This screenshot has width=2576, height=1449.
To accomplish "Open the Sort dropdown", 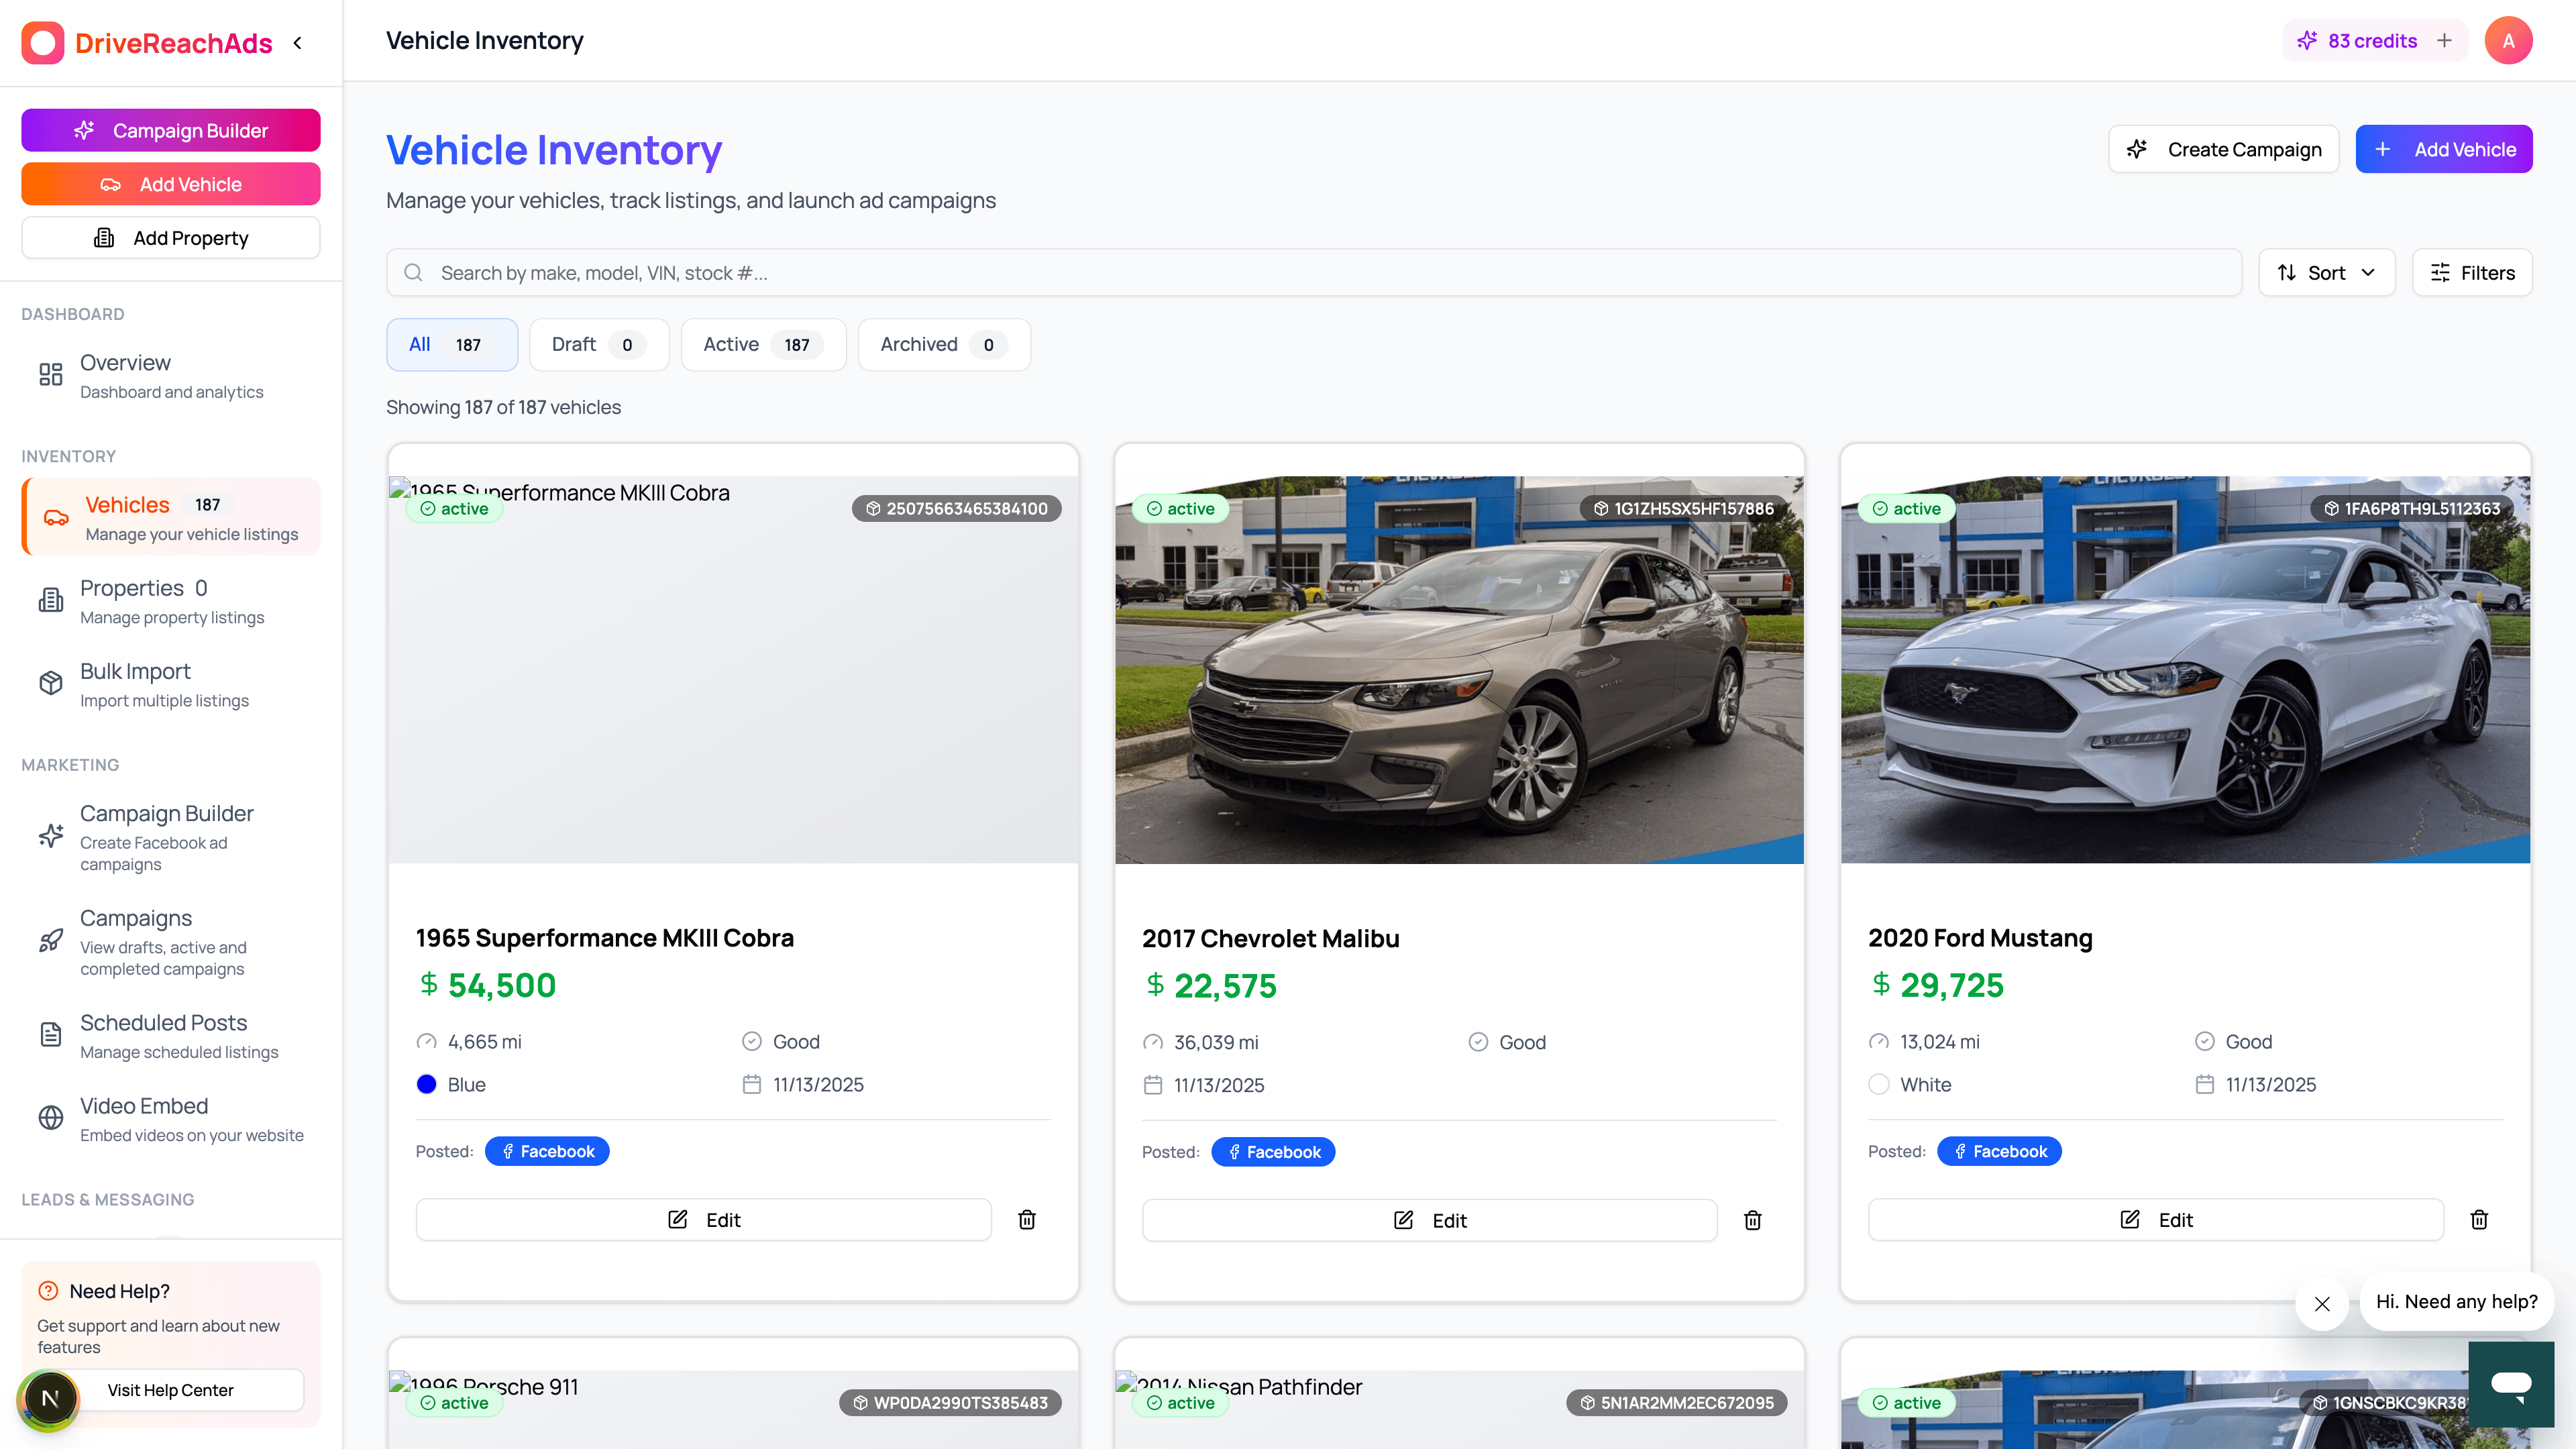I will [x=2326, y=272].
